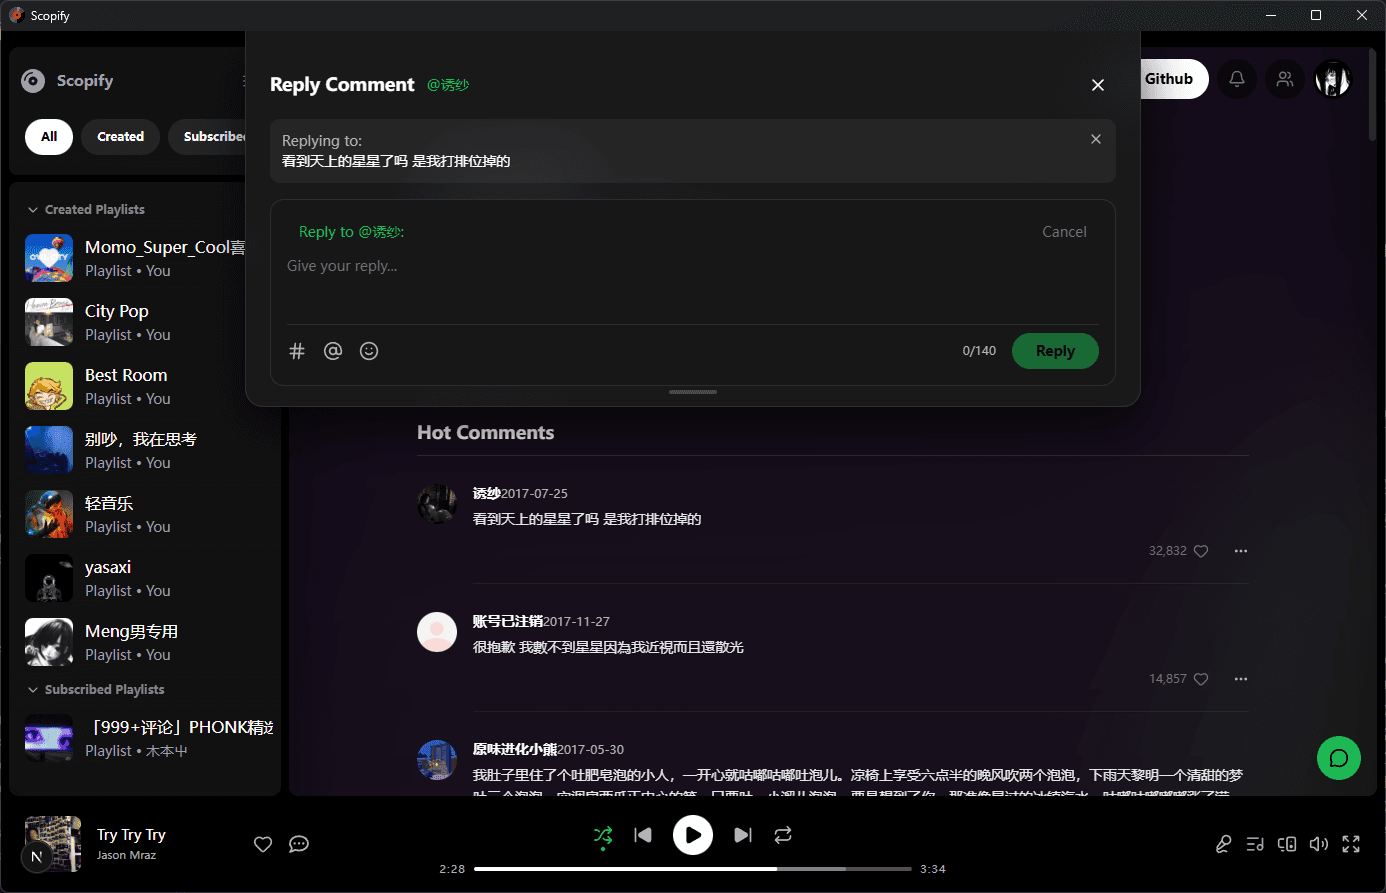Screen dimensions: 1386x893
Task: Go to the Scopify home logo
Action: click(68, 81)
